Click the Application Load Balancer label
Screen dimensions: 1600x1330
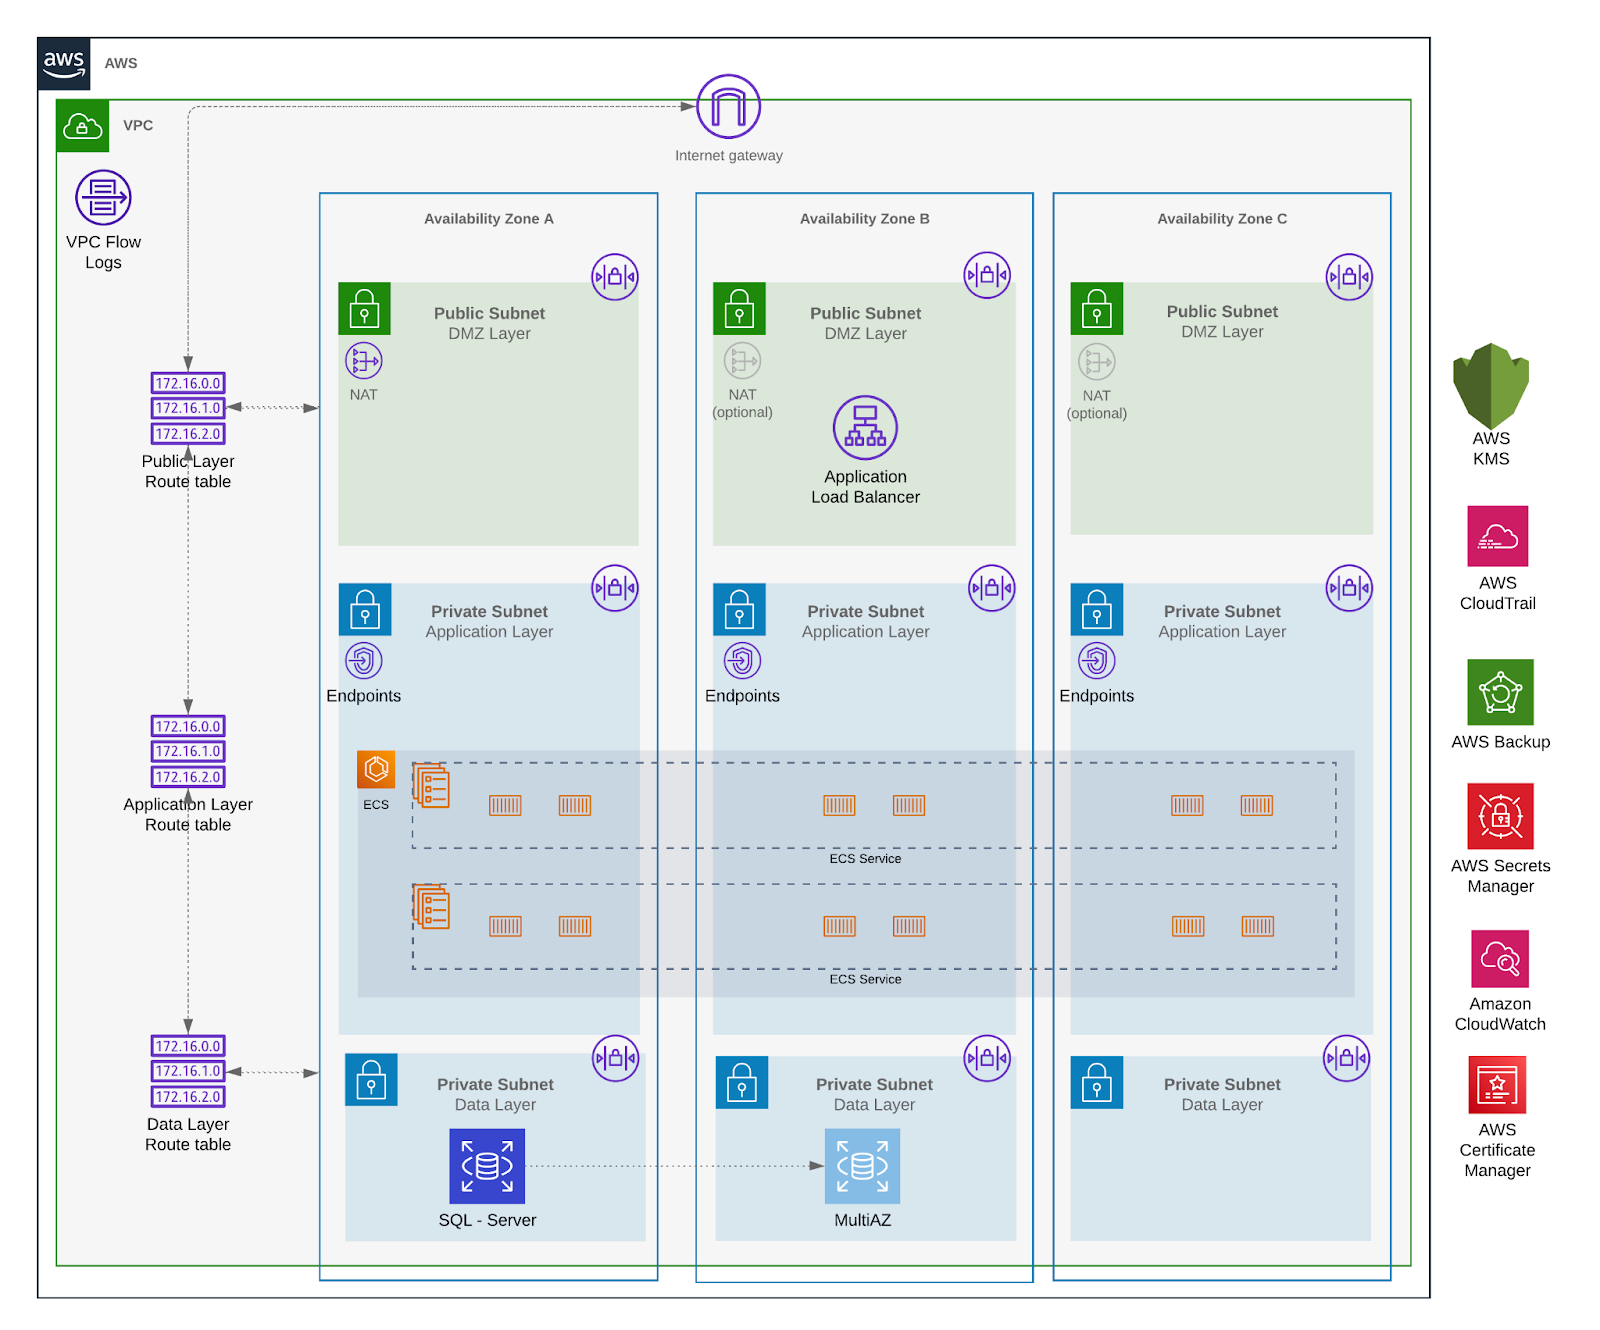coord(865,487)
